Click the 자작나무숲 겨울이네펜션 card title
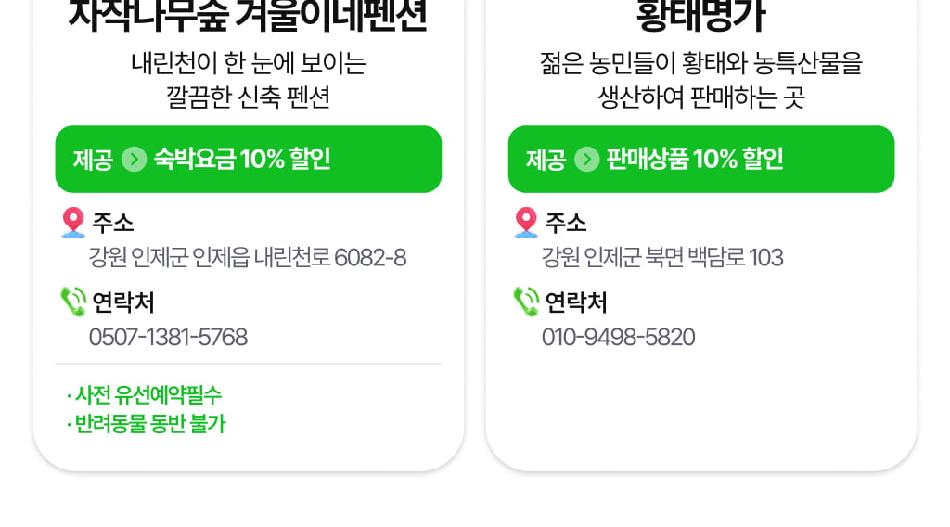Screen dimensions: 950x527 pyautogui.click(x=248, y=16)
